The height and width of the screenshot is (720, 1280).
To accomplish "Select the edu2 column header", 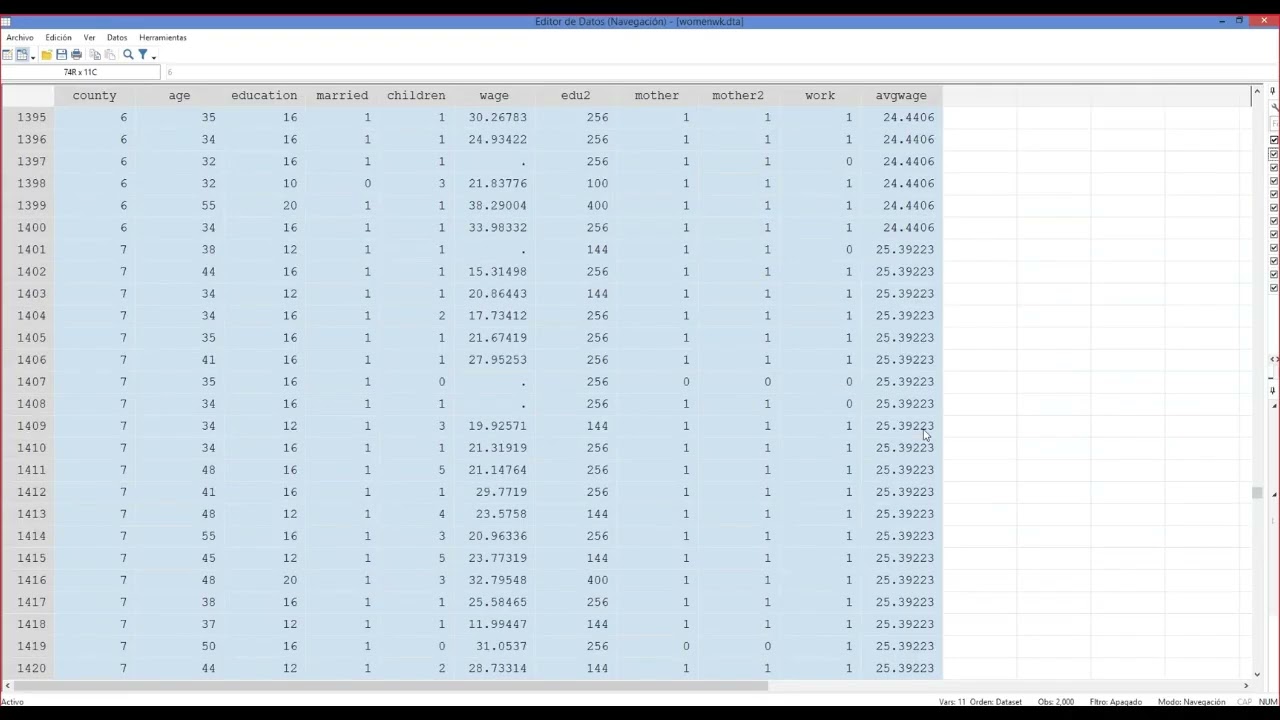I will click(575, 95).
